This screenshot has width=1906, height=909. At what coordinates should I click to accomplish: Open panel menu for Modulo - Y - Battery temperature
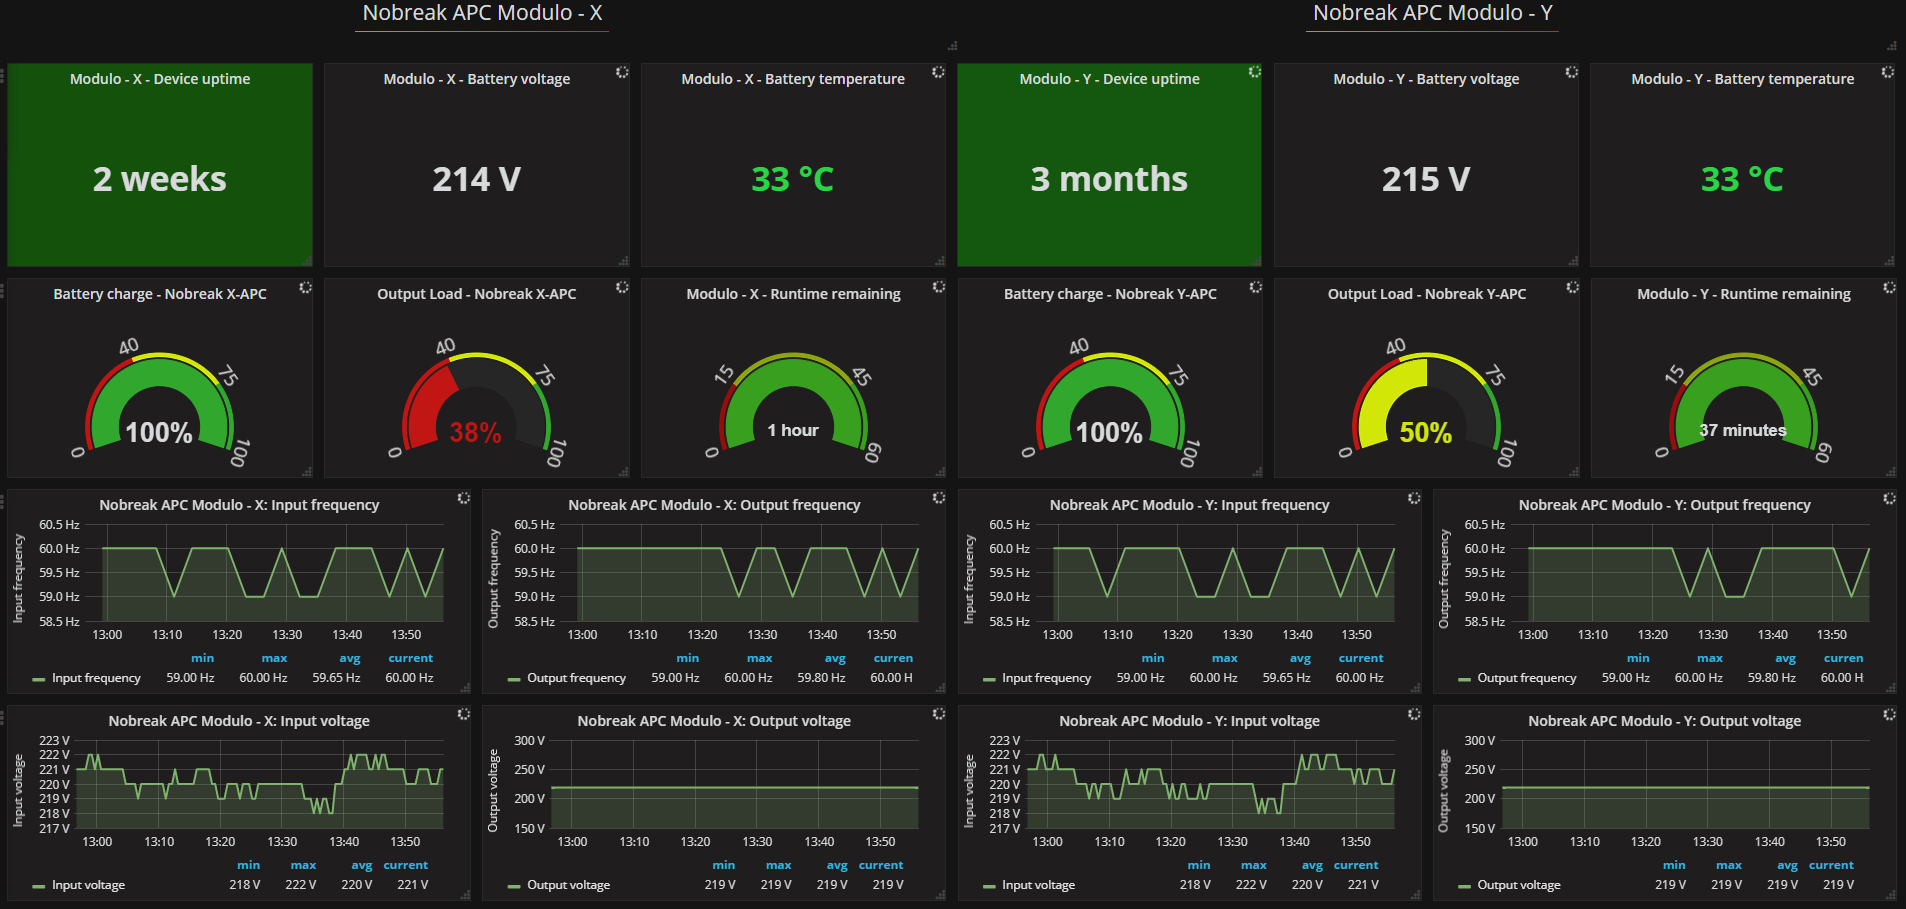(x=1743, y=79)
